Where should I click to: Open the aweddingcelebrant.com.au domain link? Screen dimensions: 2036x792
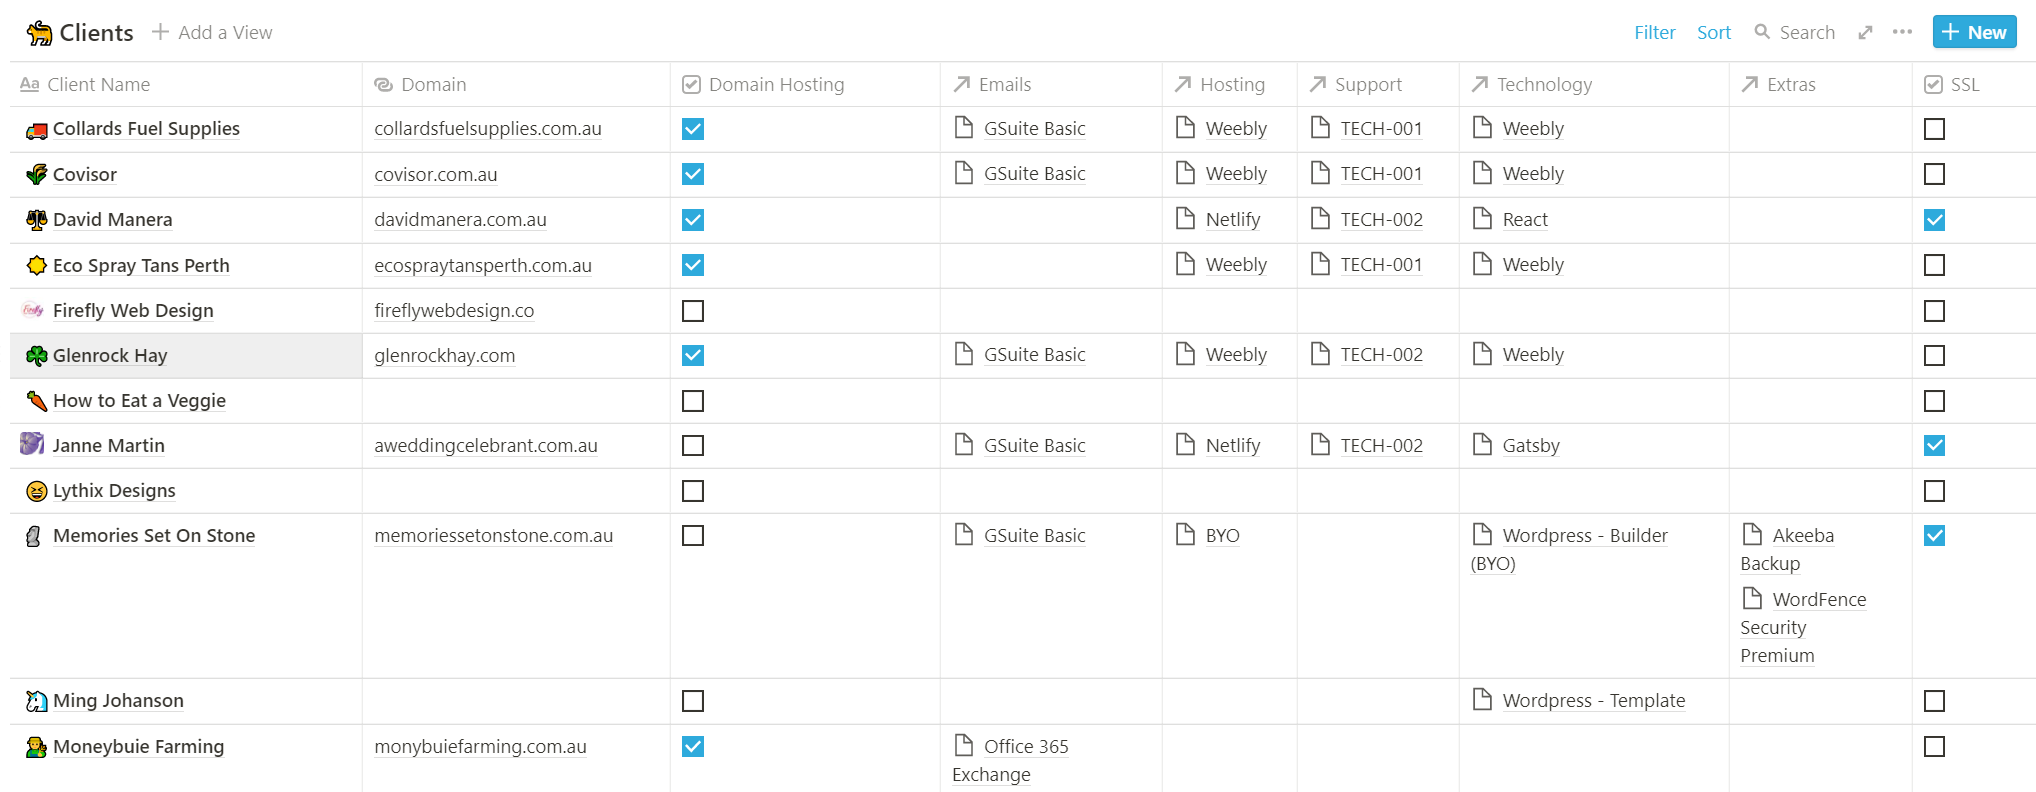tap(486, 446)
